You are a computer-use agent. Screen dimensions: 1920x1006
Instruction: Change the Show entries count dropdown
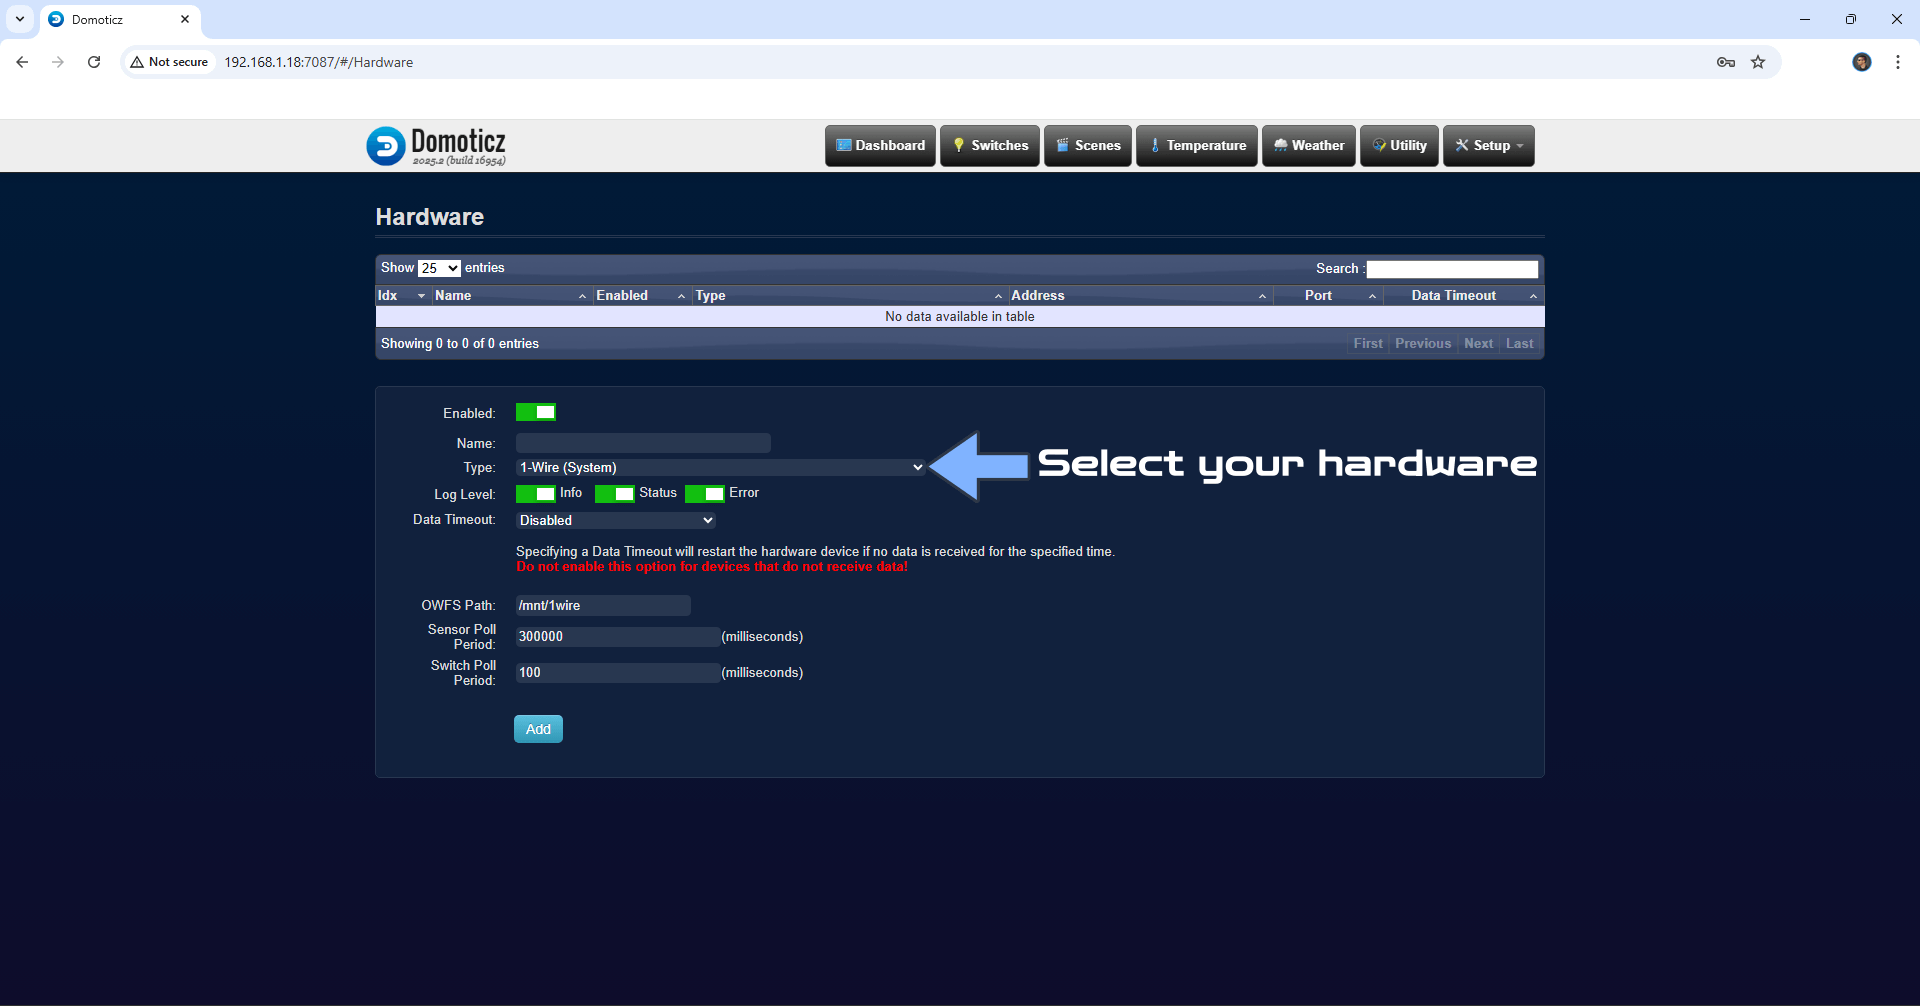(x=439, y=267)
